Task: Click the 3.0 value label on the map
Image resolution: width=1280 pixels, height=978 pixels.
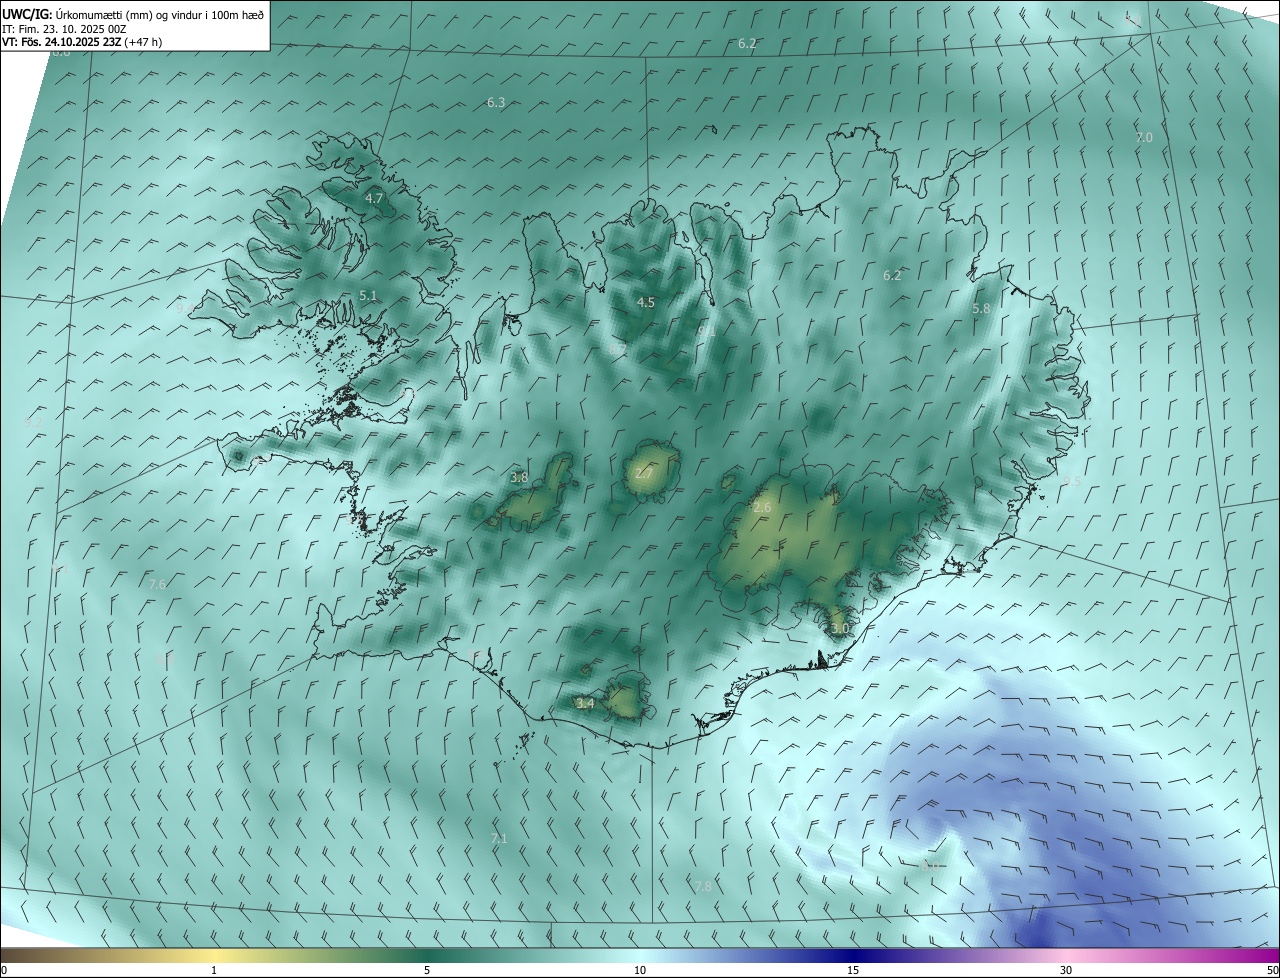Action: point(839,628)
